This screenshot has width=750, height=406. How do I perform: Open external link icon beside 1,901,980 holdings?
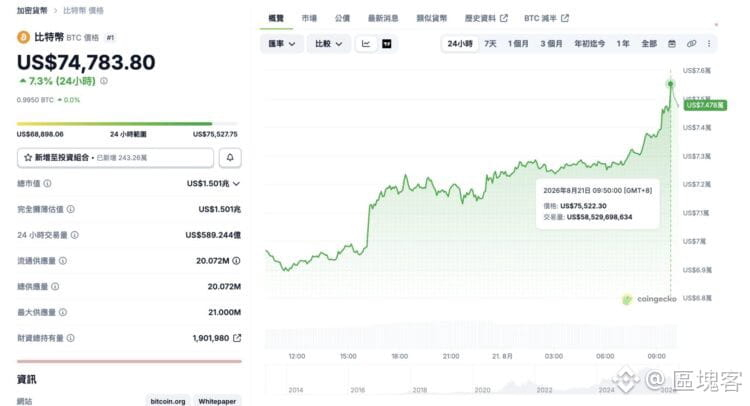(237, 338)
